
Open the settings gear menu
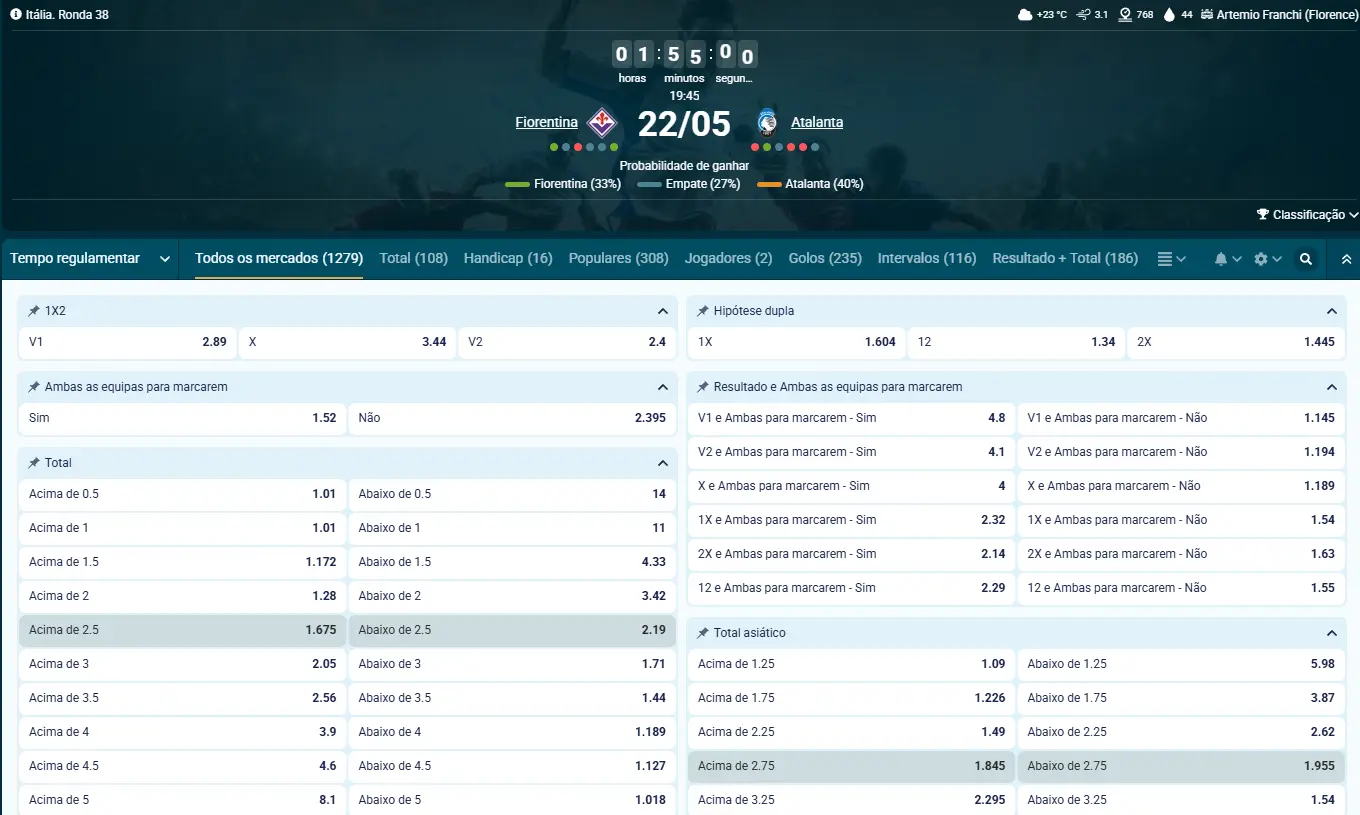(x=1268, y=259)
